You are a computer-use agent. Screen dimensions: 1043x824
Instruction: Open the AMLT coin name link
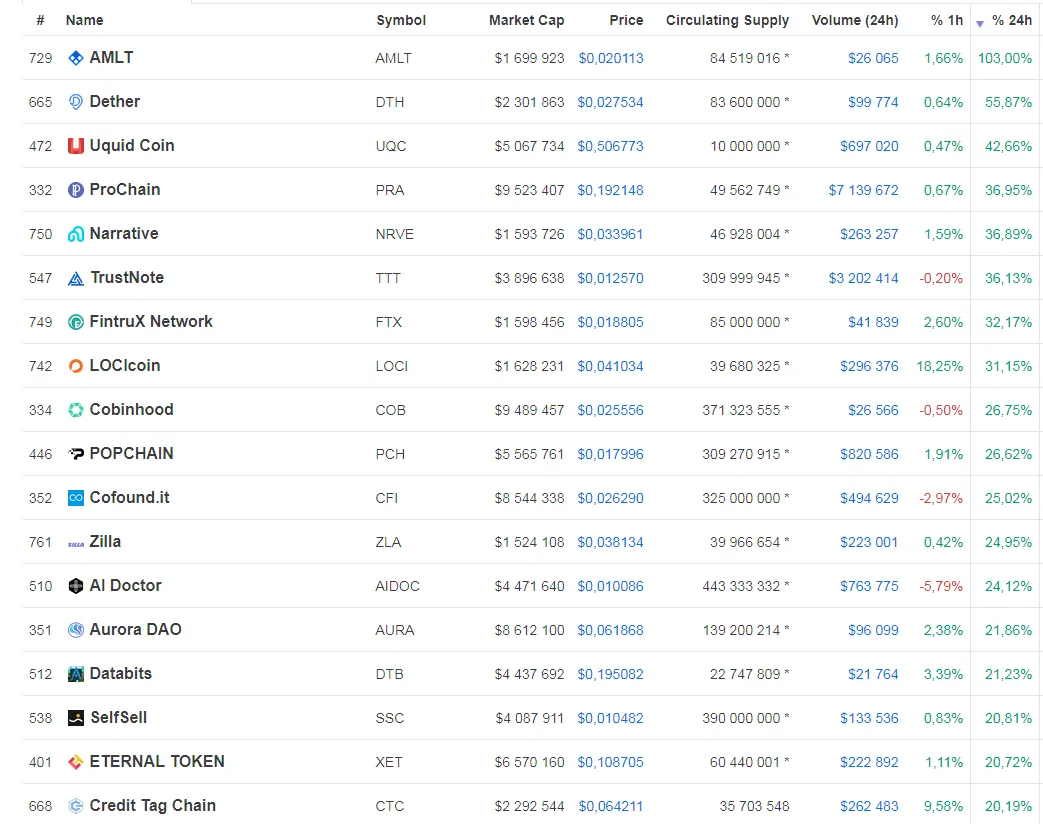tap(111, 58)
